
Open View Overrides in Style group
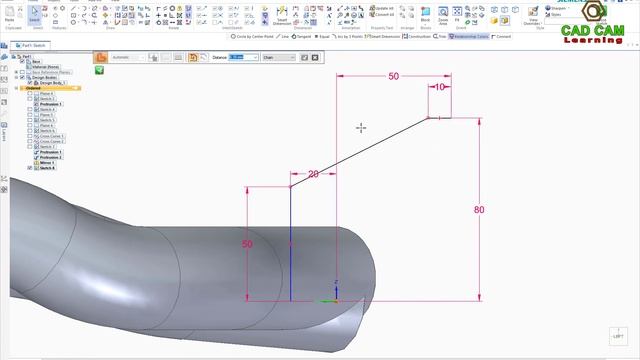(x=533, y=16)
